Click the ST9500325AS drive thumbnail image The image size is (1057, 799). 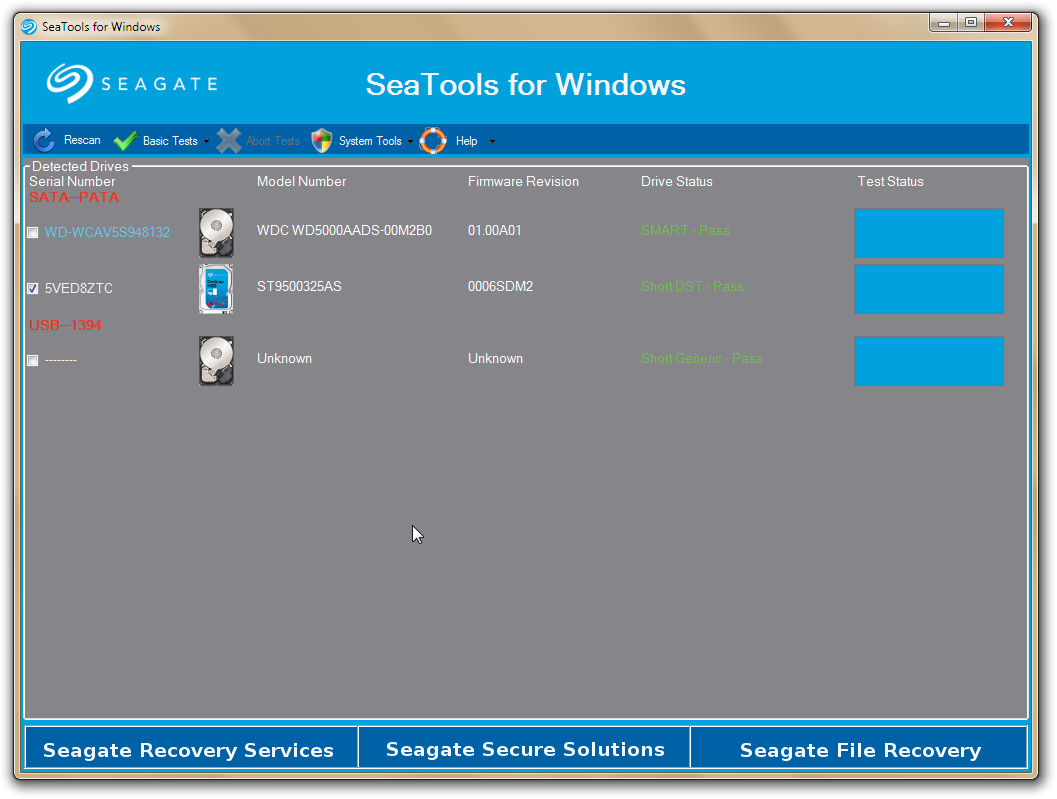tap(216, 289)
